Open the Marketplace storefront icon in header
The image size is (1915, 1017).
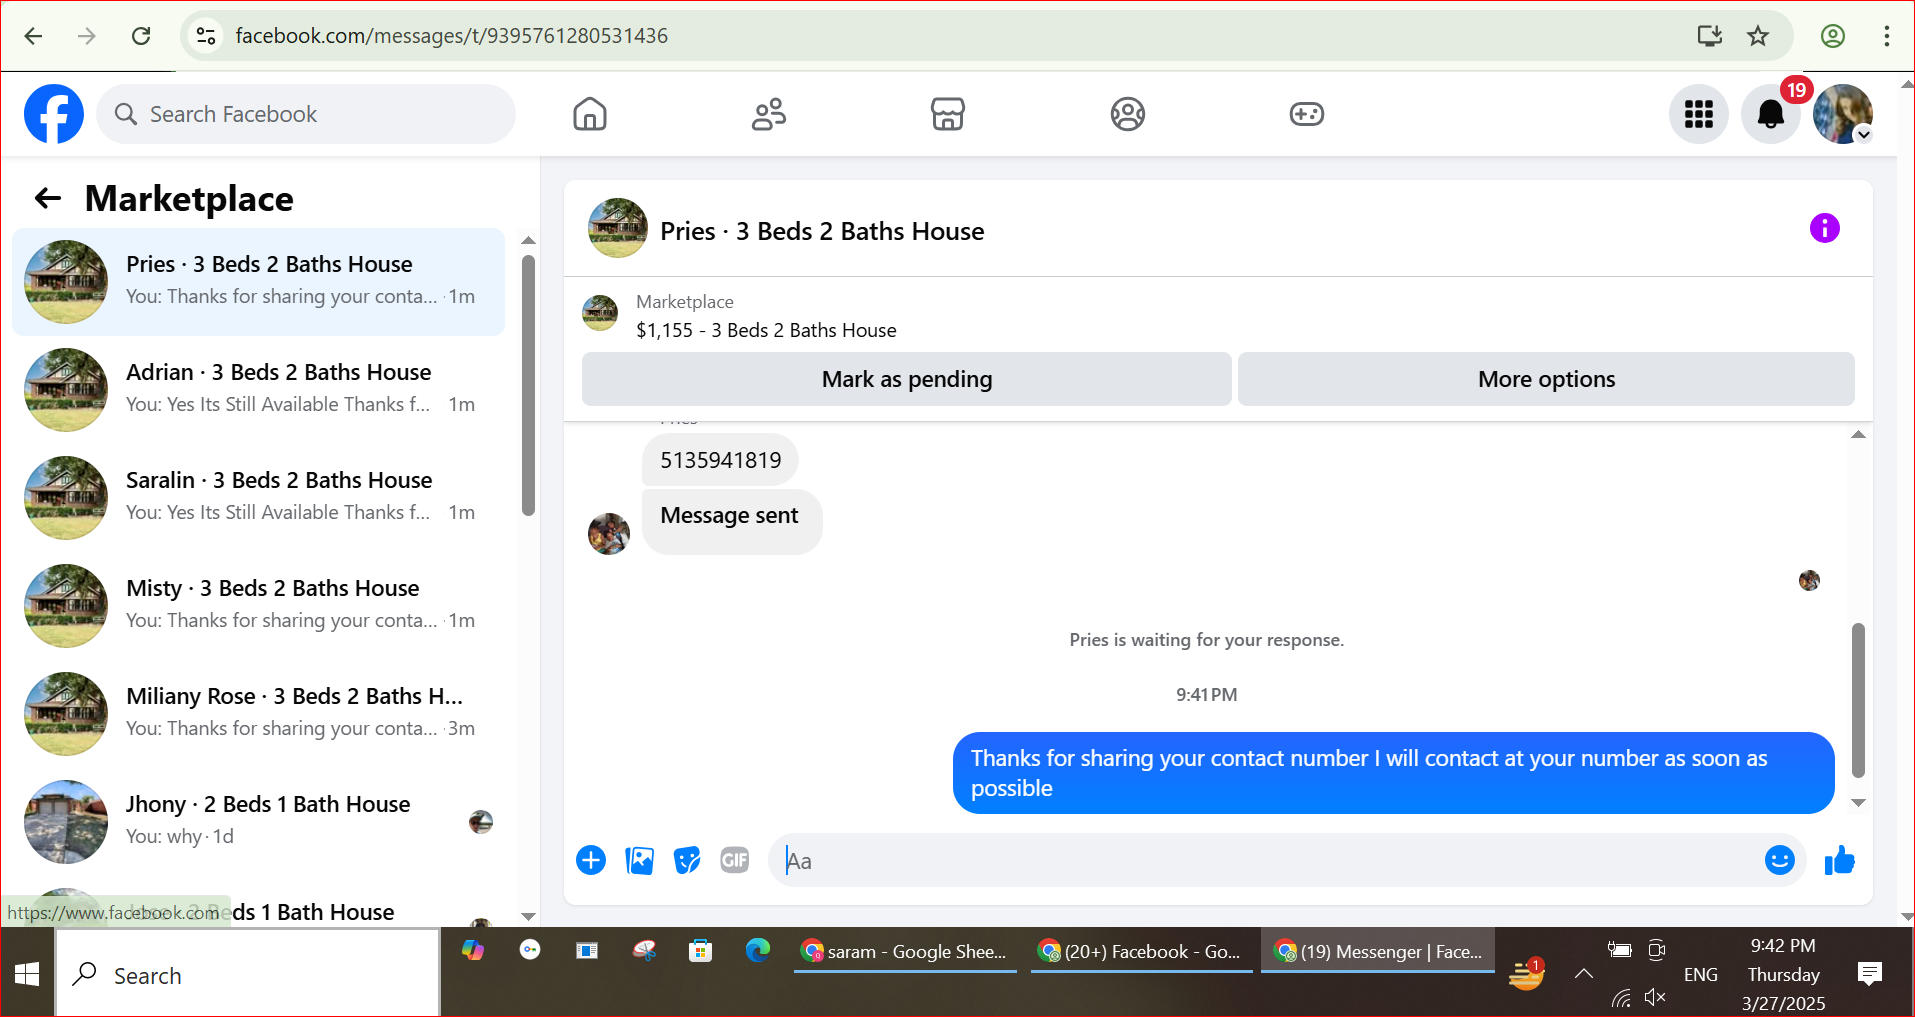(948, 114)
